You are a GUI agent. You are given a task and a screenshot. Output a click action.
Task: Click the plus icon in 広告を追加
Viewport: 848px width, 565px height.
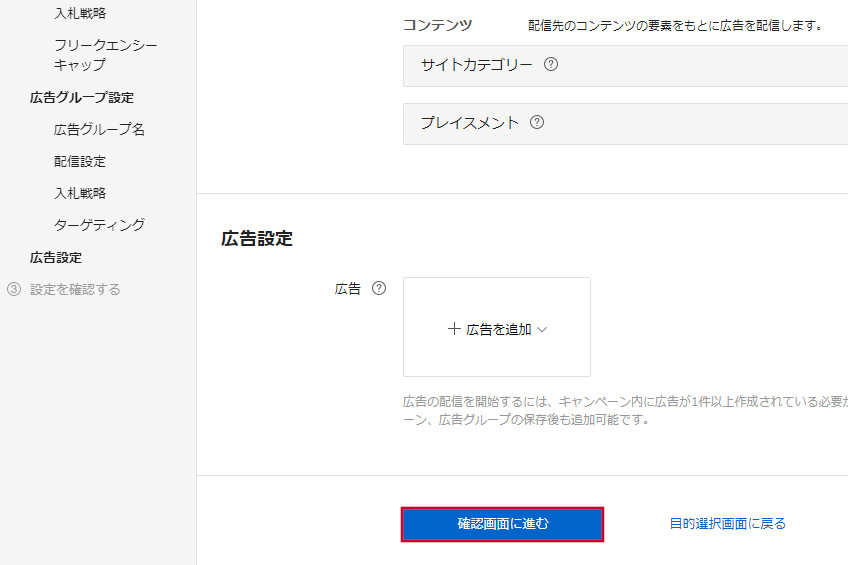[x=454, y=329]
